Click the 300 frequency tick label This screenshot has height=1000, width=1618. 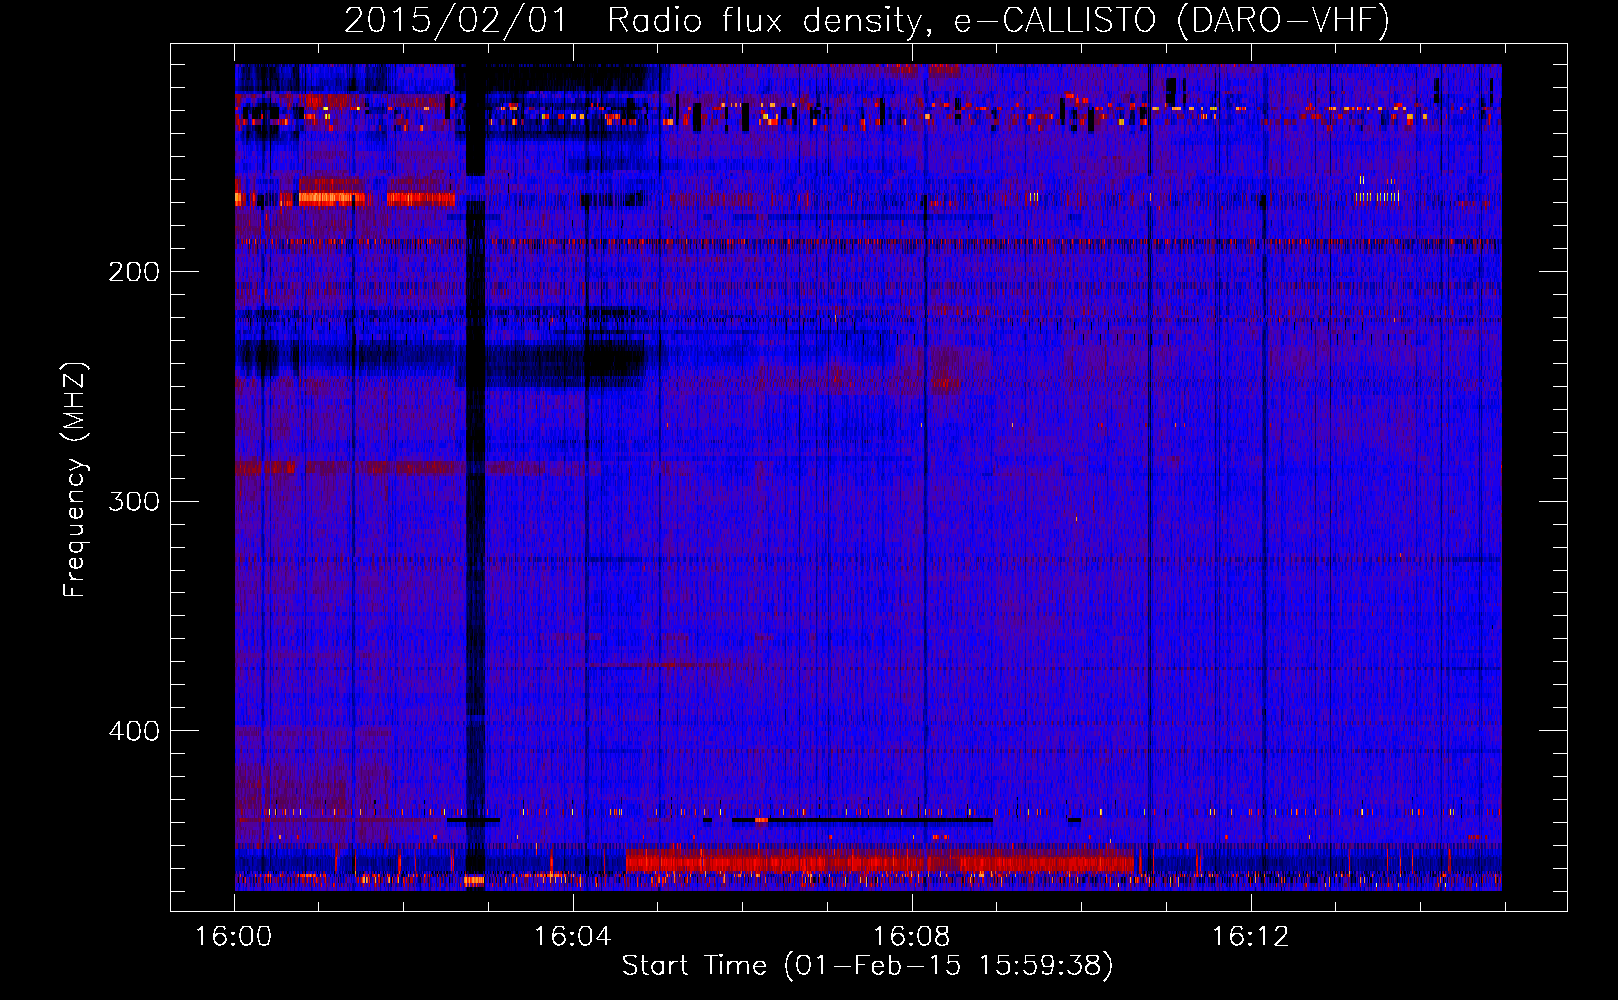tap(134, 500)
